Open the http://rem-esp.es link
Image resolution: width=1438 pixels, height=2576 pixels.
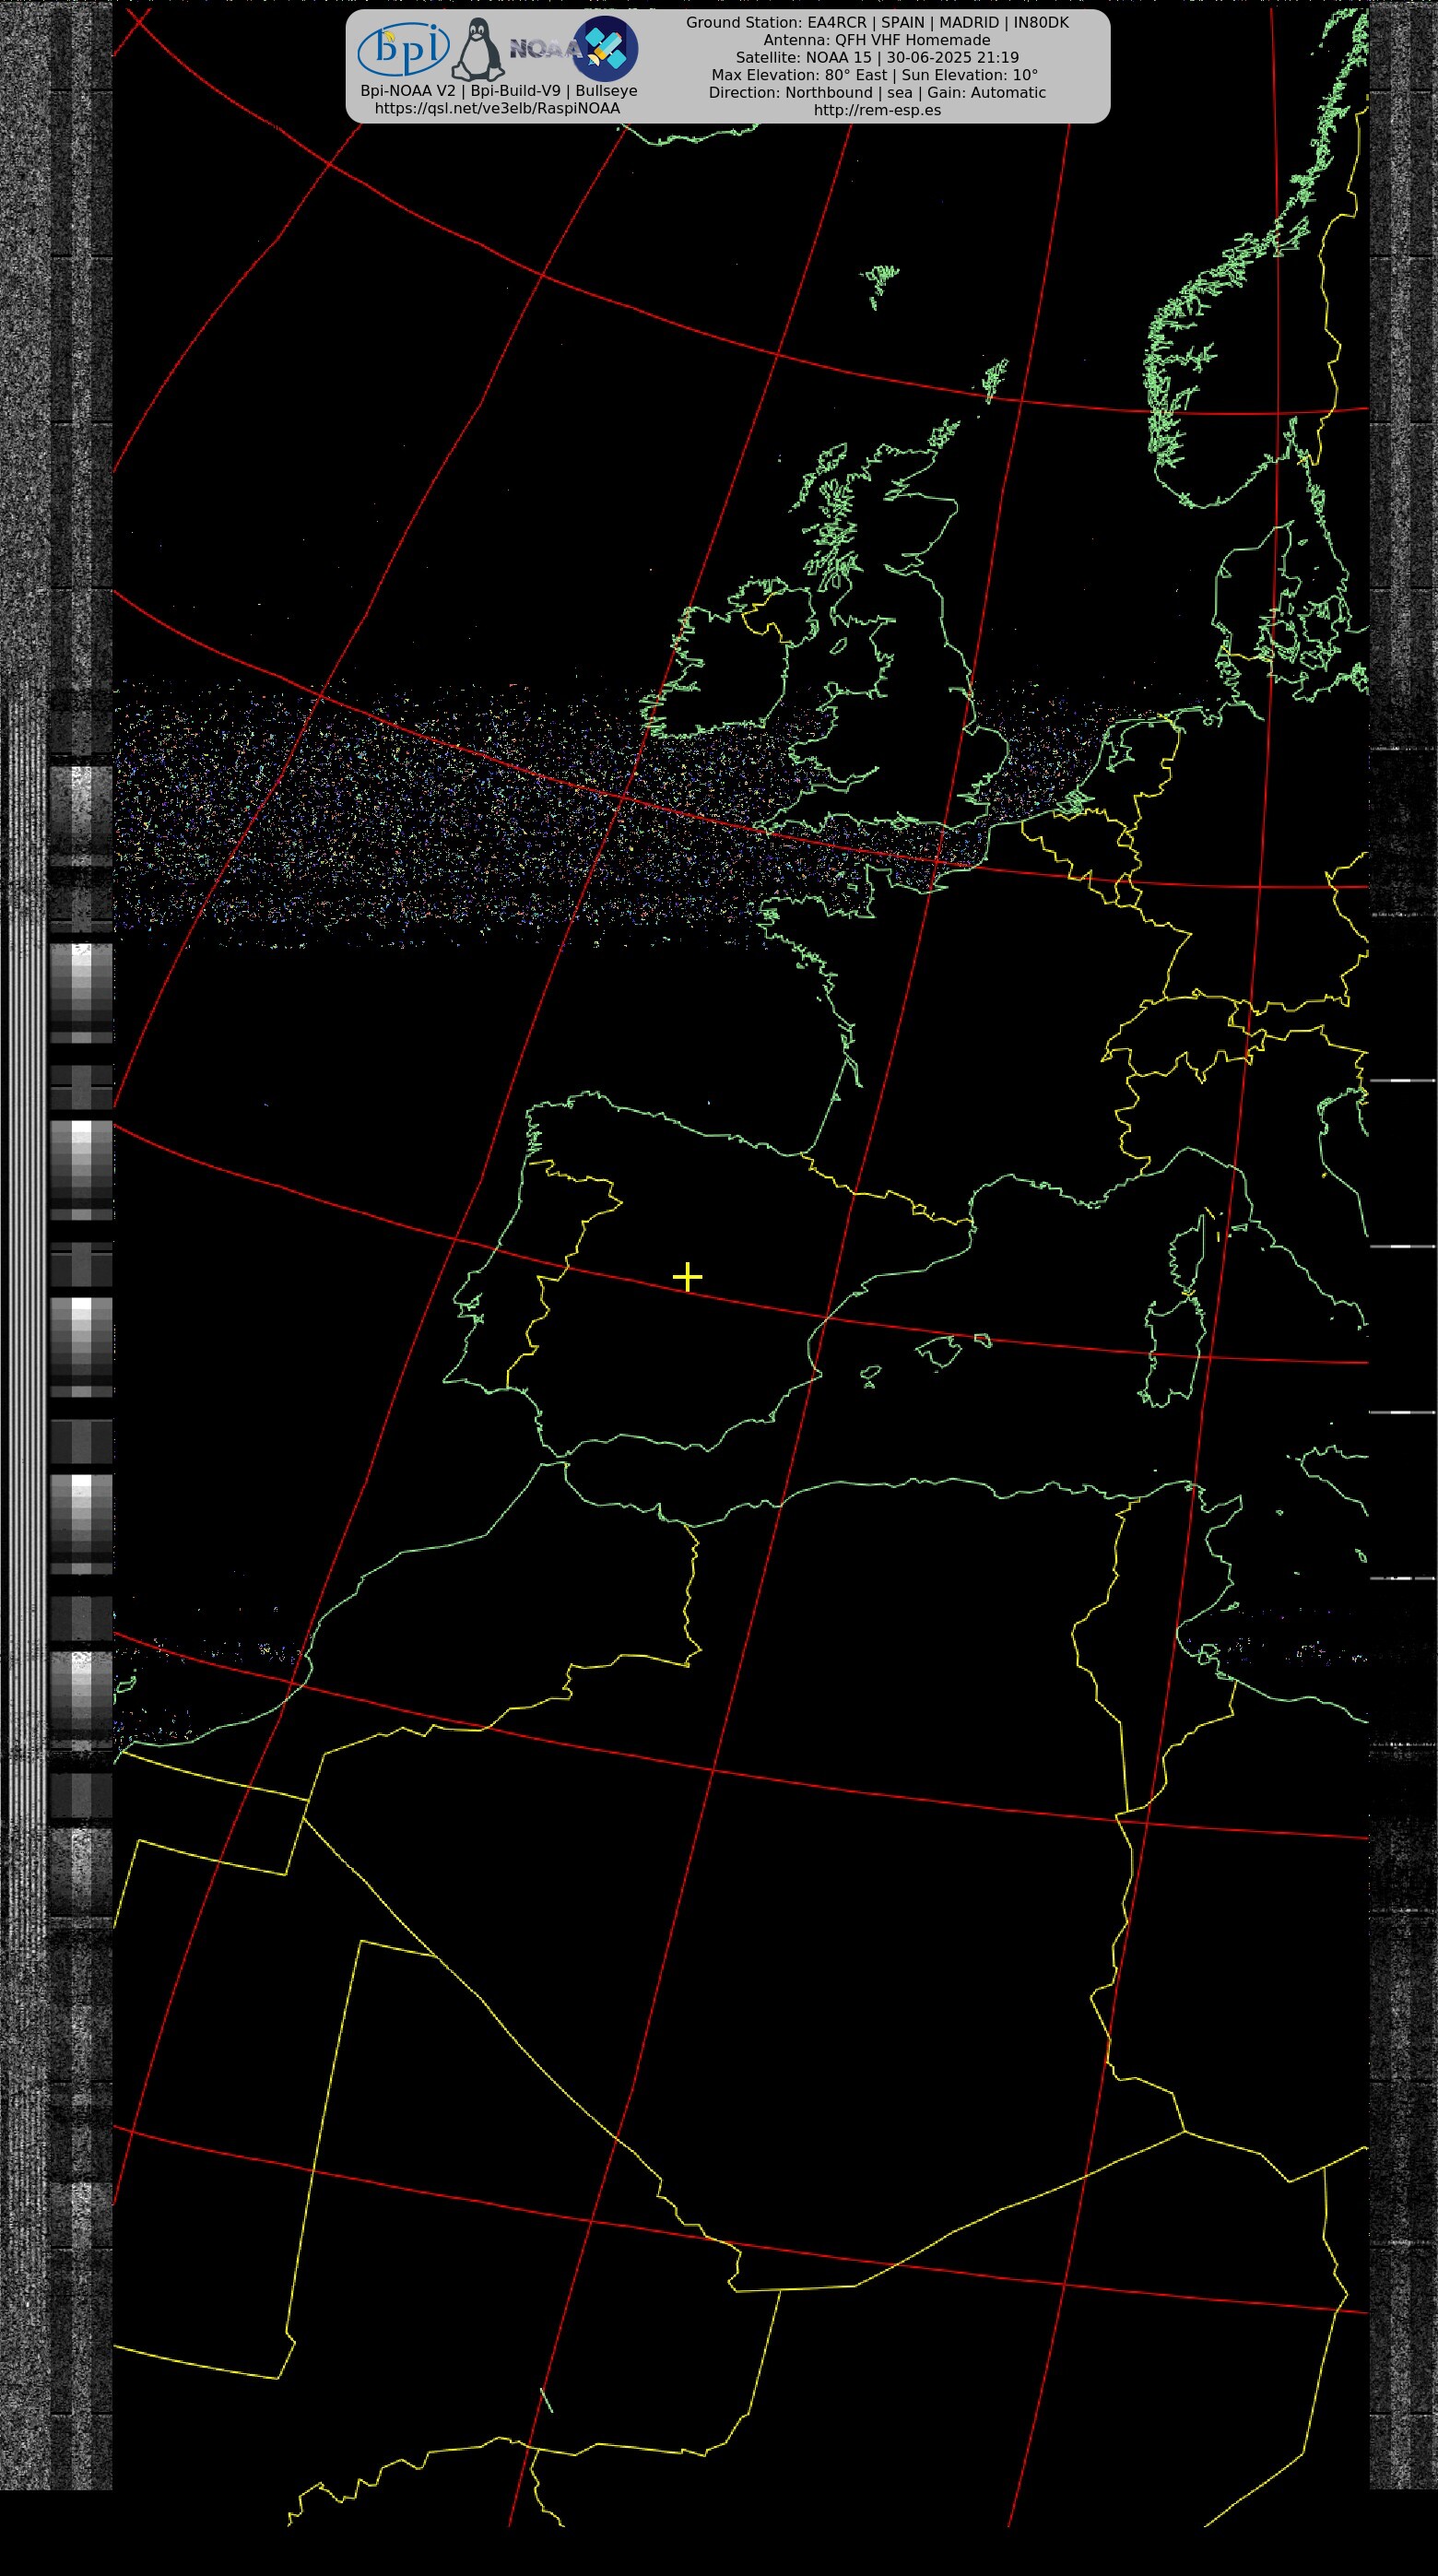pos(877,110)
